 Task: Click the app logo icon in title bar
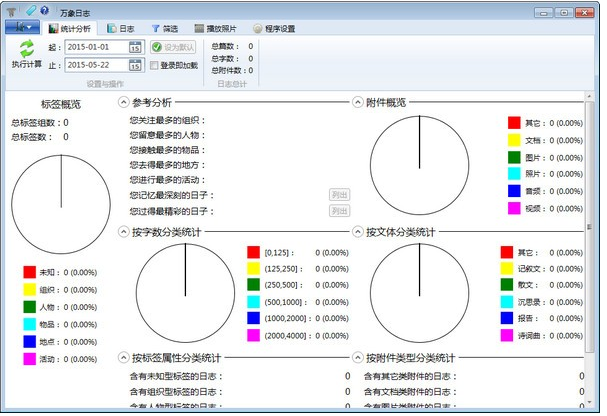pos(11,12)
